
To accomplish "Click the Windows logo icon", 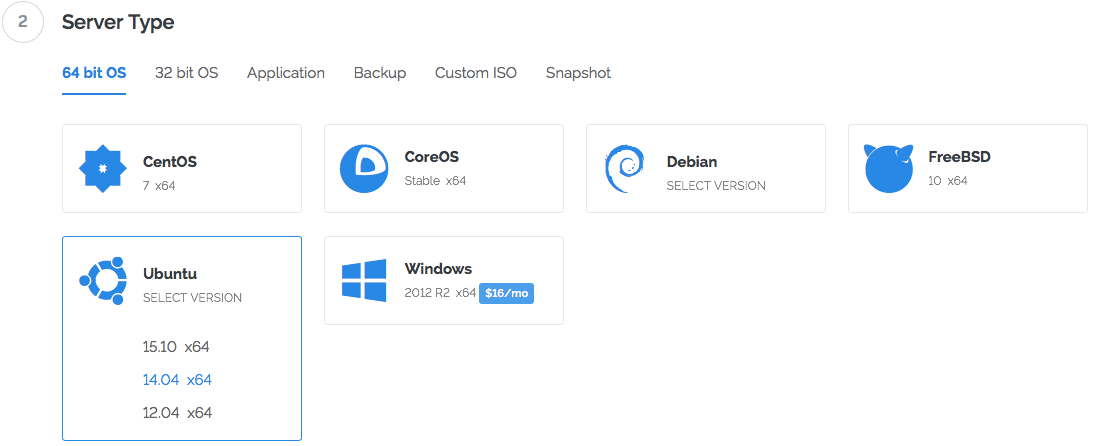I will [364, 280].
